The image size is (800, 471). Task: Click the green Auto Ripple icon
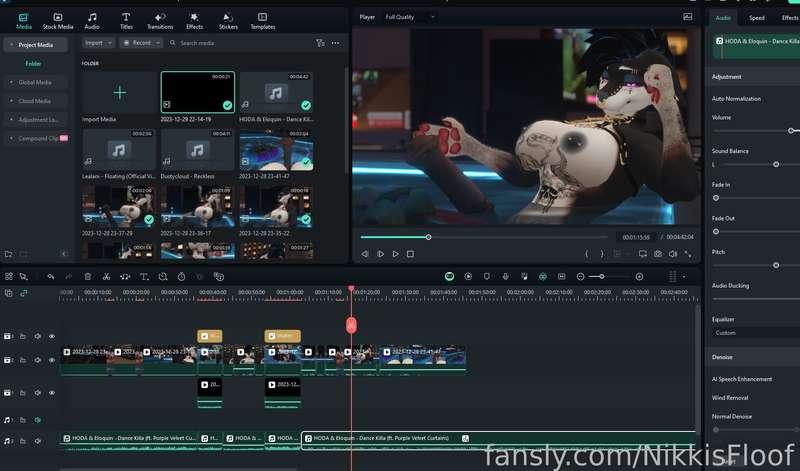pos(449,277)
